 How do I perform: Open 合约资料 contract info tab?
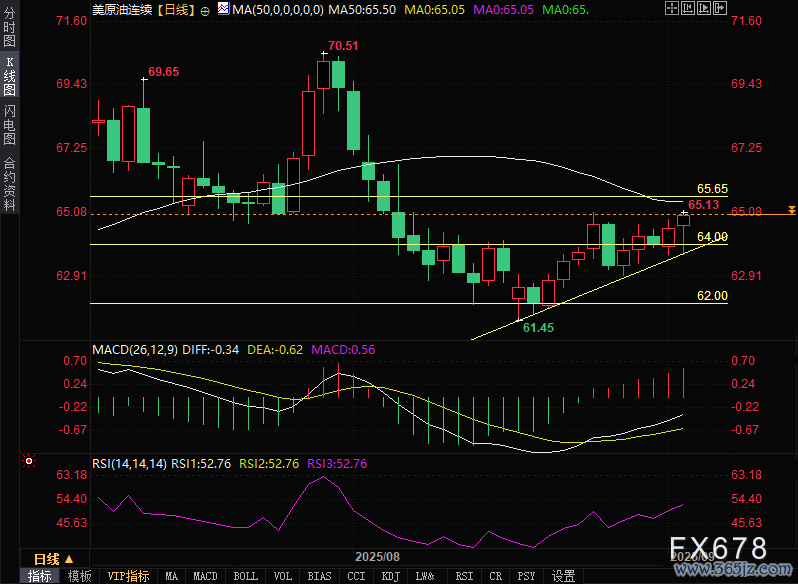pyautogui.click(x=10, y=183)
